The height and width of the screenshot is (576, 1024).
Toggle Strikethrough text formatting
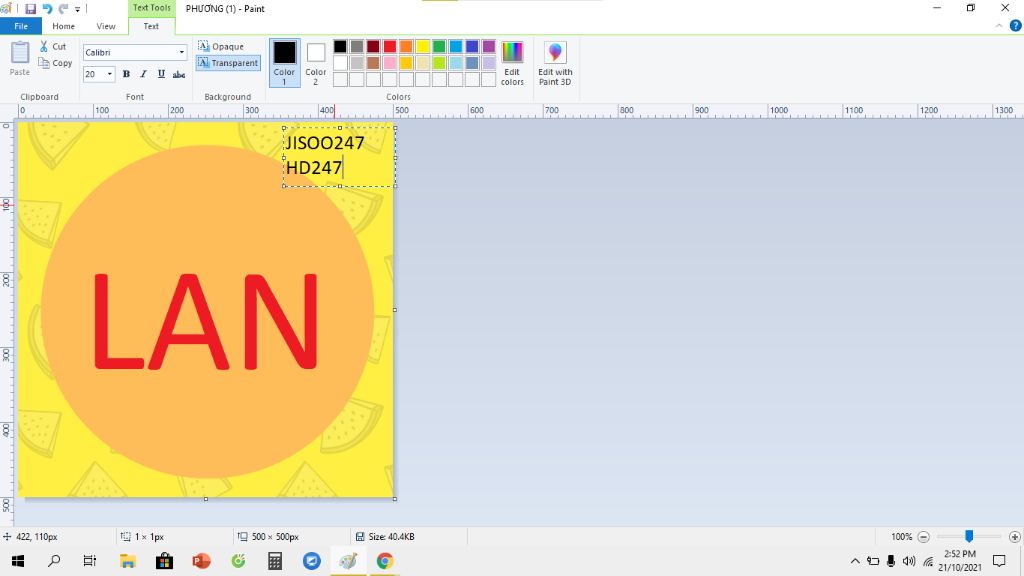click(x=179, y=74)
